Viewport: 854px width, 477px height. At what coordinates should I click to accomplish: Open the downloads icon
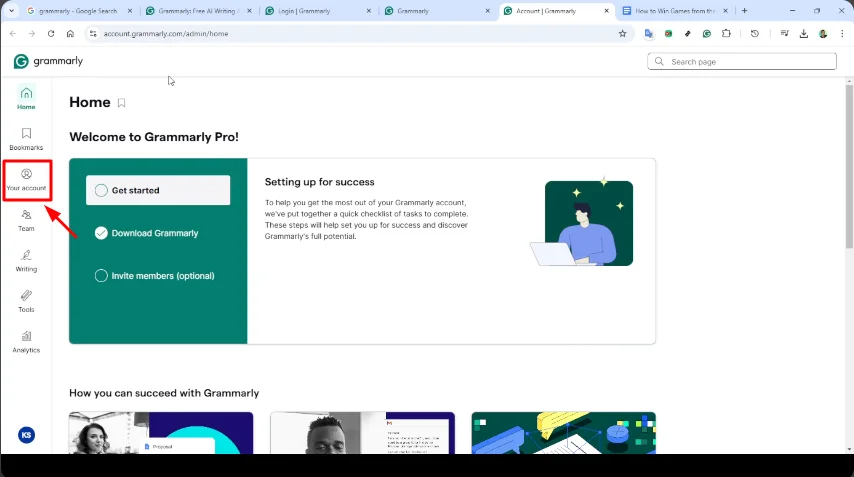[x=803, y=34]
